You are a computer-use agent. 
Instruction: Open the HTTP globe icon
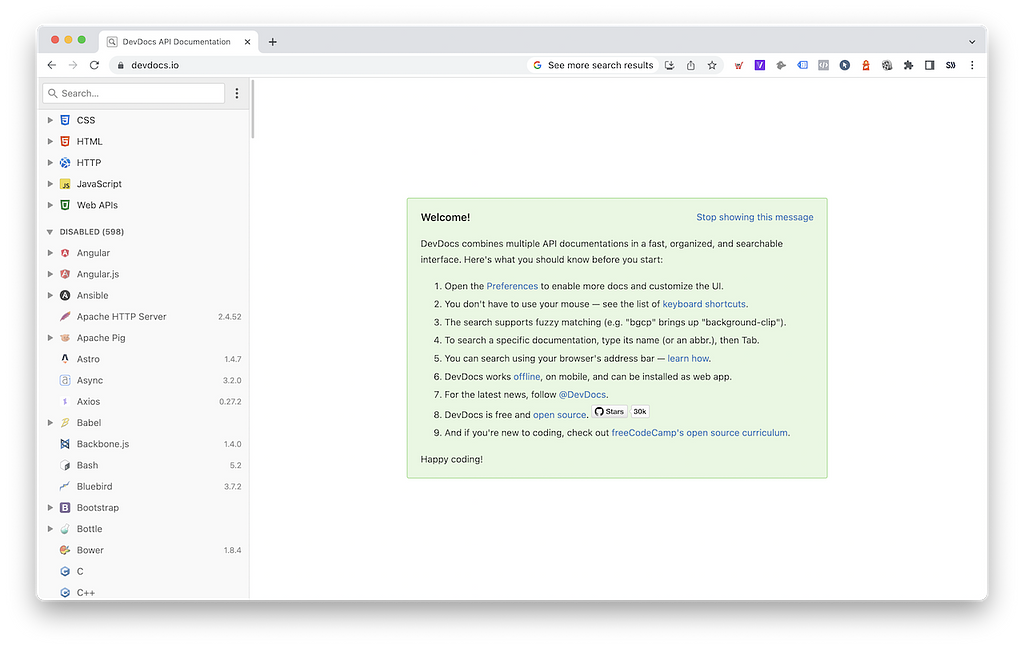[x=65, y=163]
